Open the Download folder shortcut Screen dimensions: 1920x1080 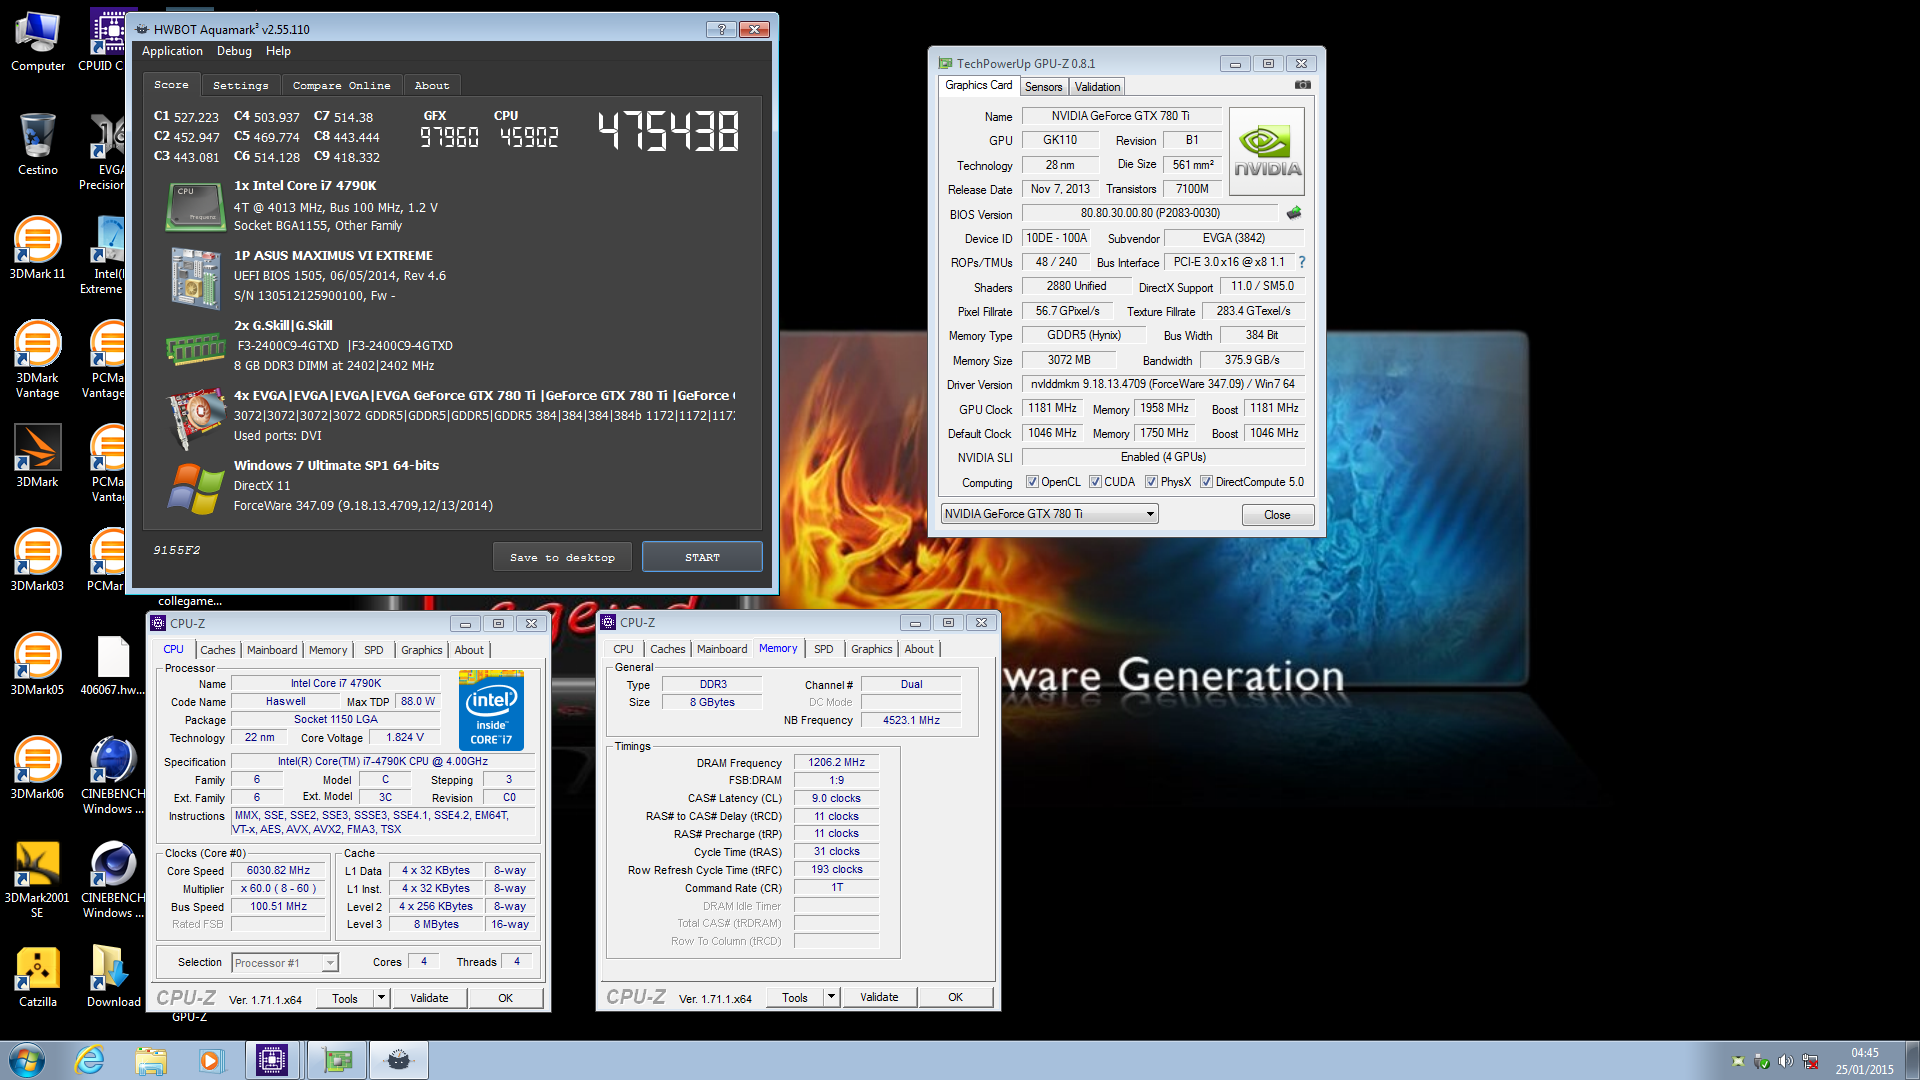click(113, 976)
